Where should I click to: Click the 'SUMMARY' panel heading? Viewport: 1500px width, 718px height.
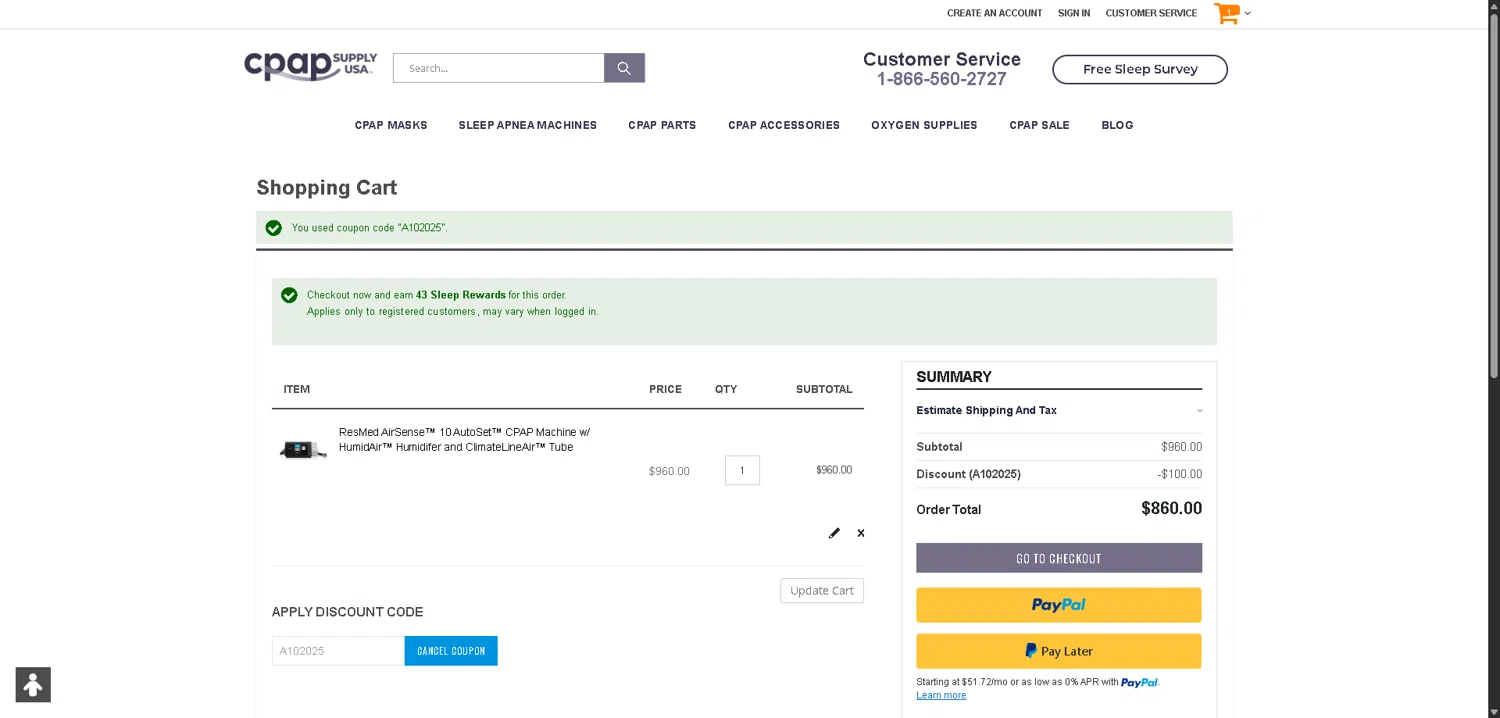tap(954, 377)
